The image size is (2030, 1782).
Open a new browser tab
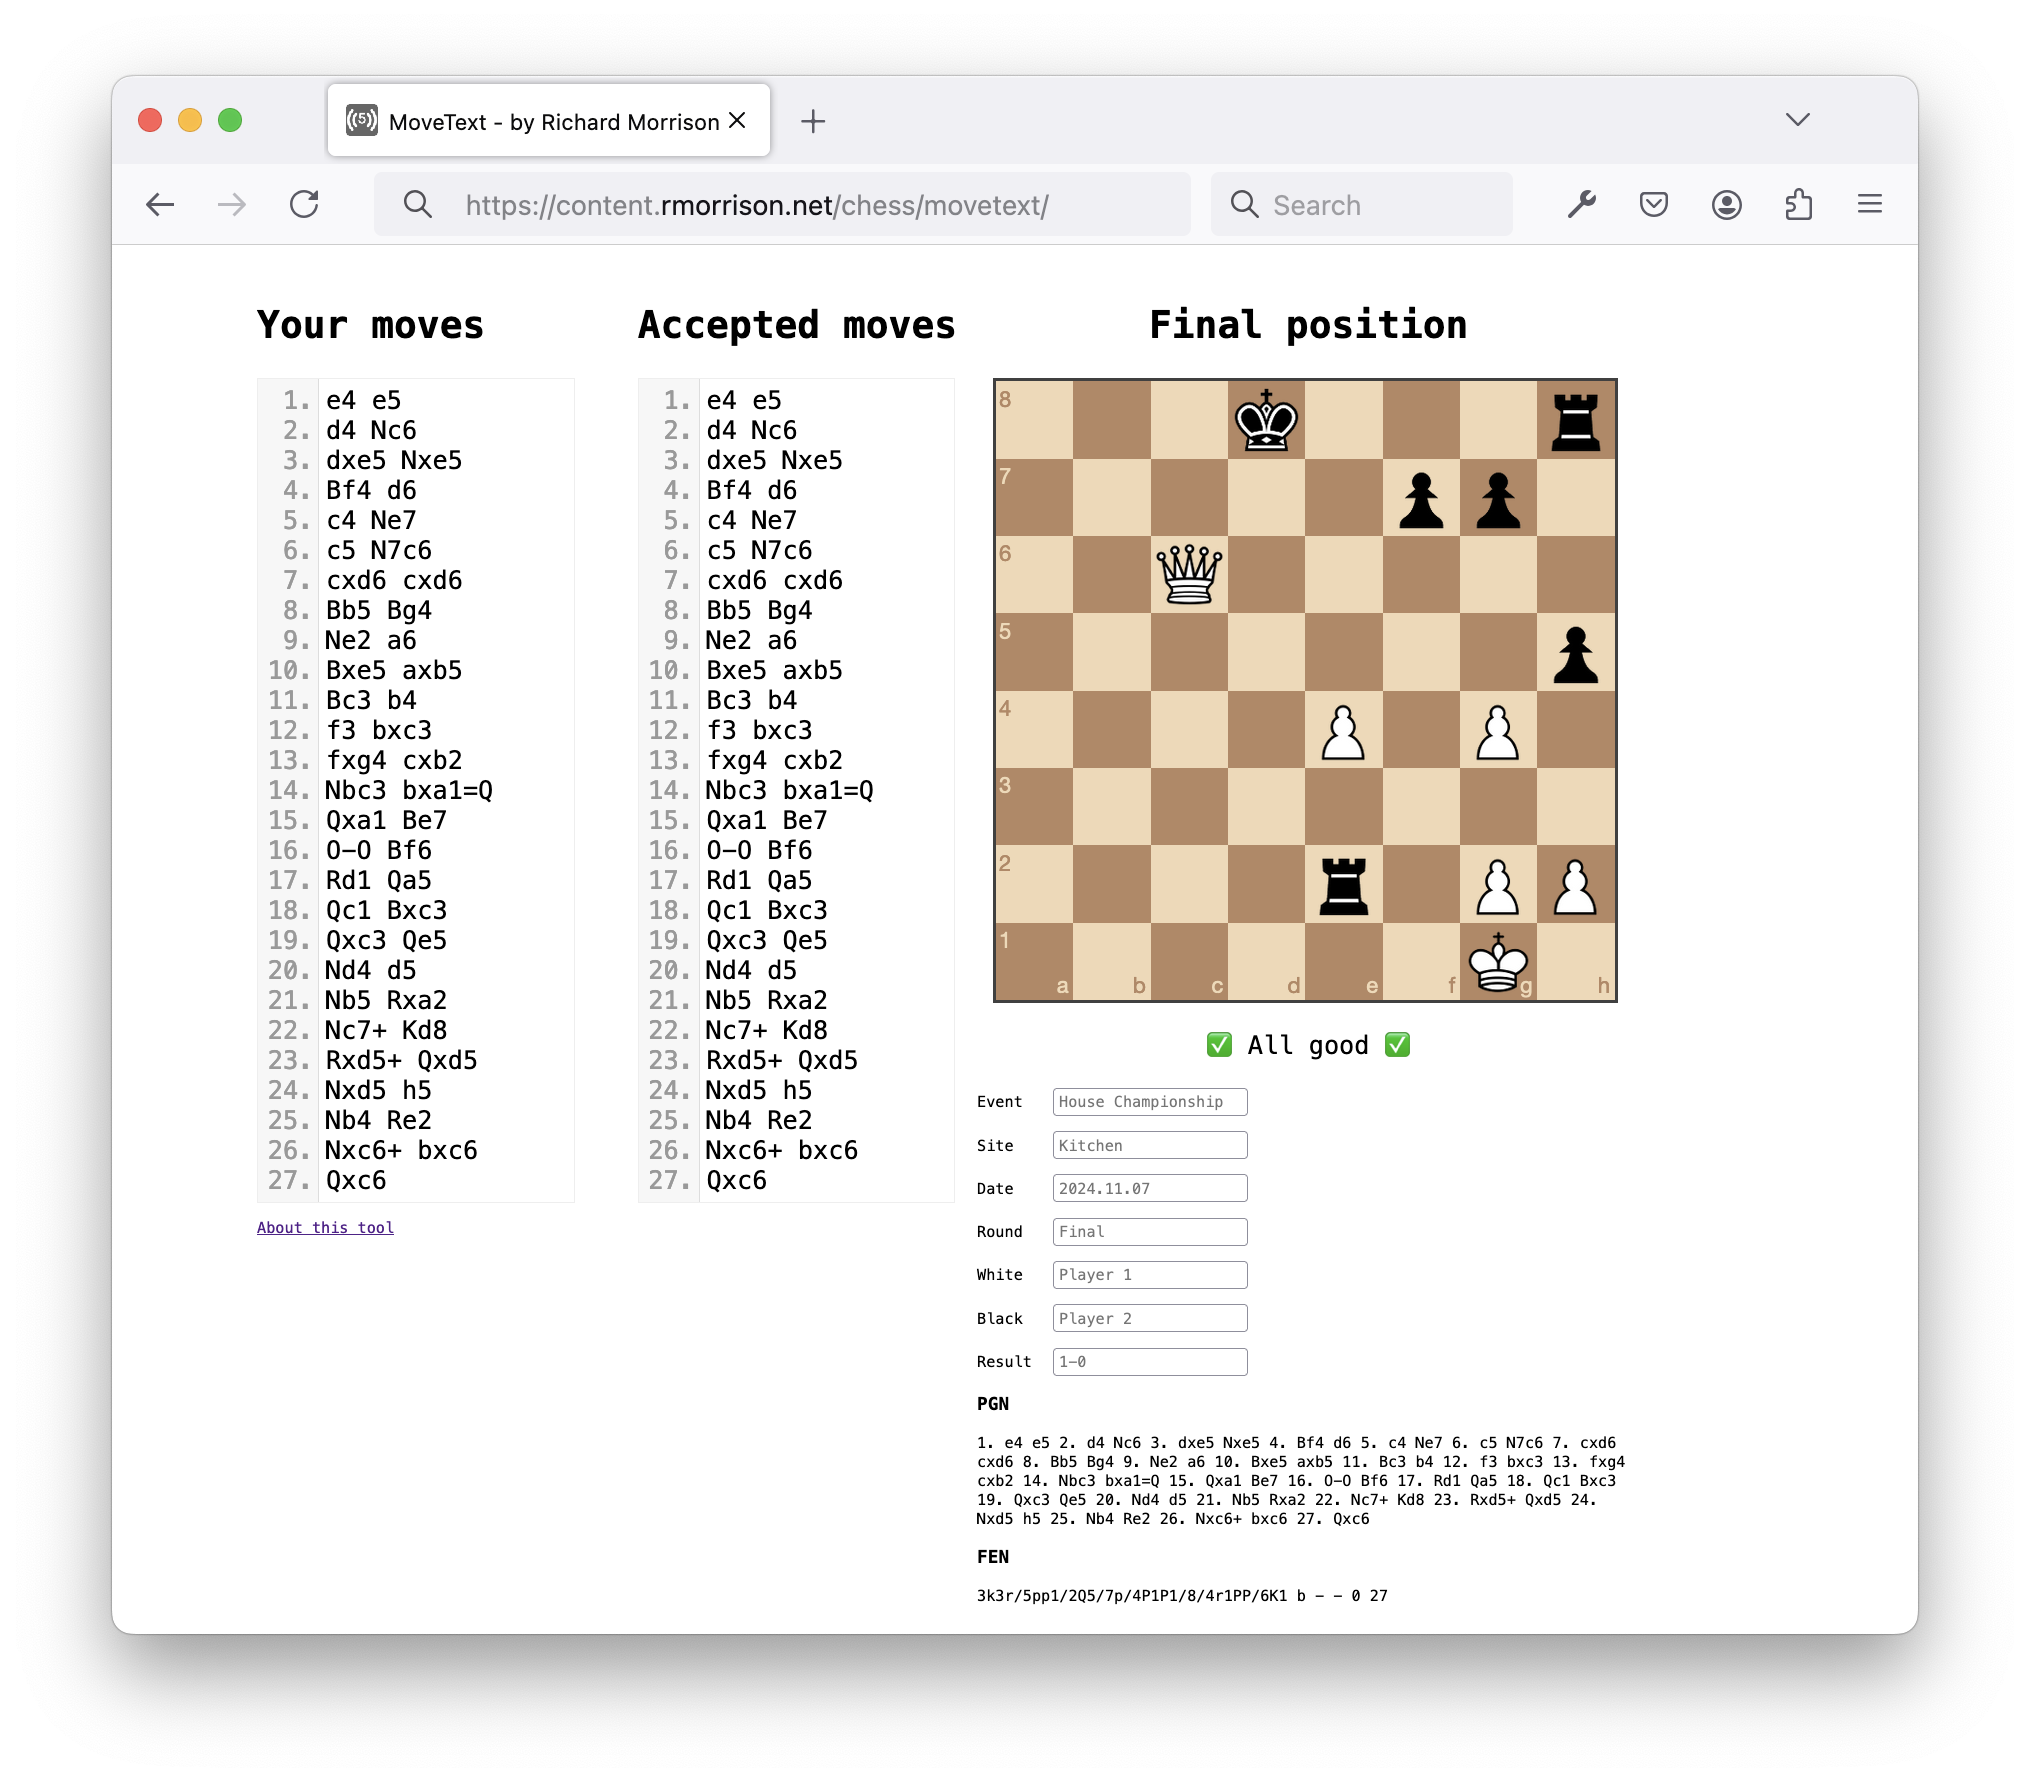pyautogui.click(x=813, y=122)
